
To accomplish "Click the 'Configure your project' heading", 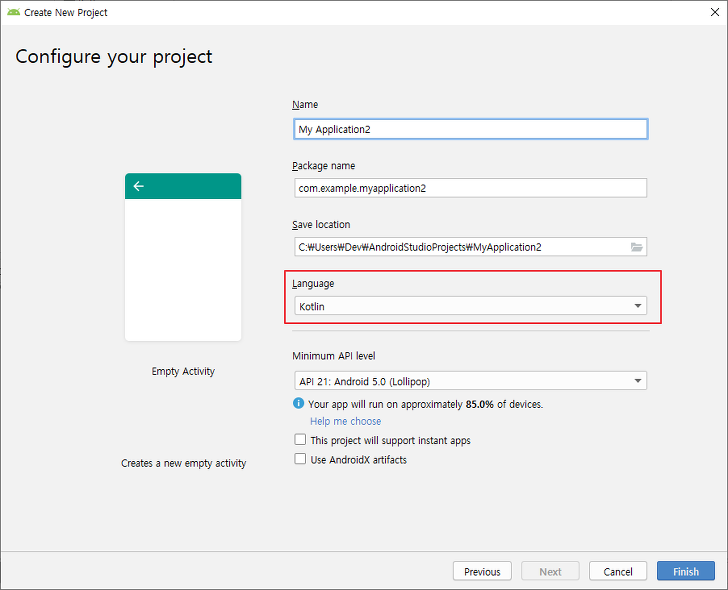I will [114, 57].
